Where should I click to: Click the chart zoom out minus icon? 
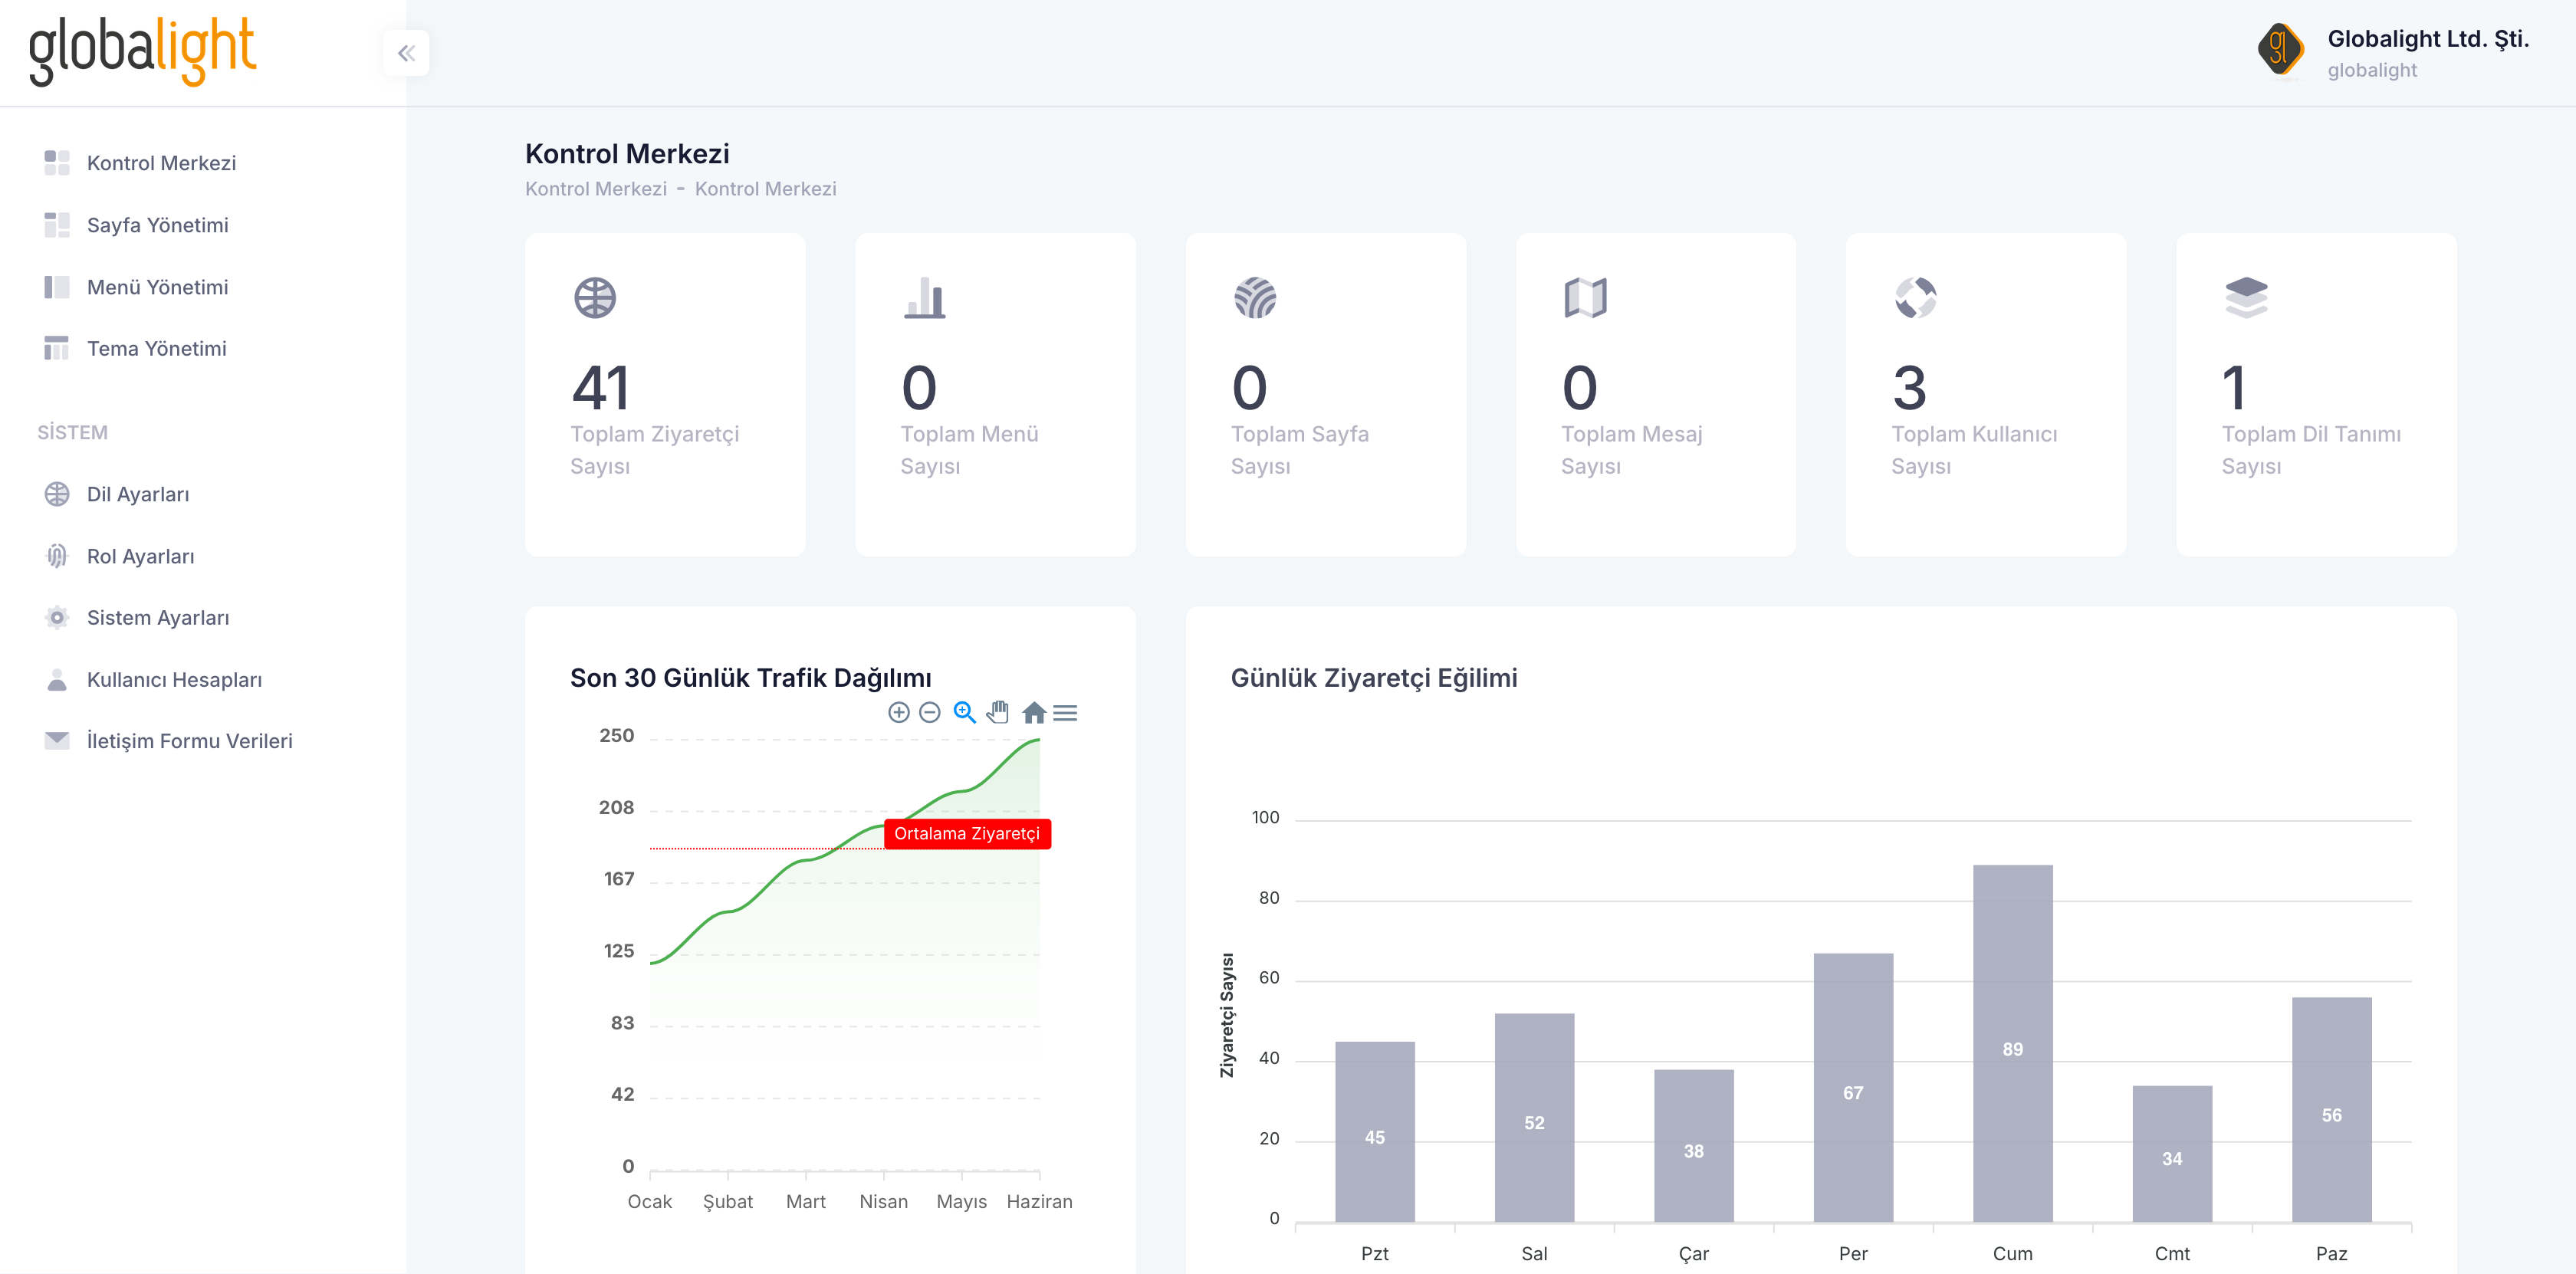coord(929,712)
